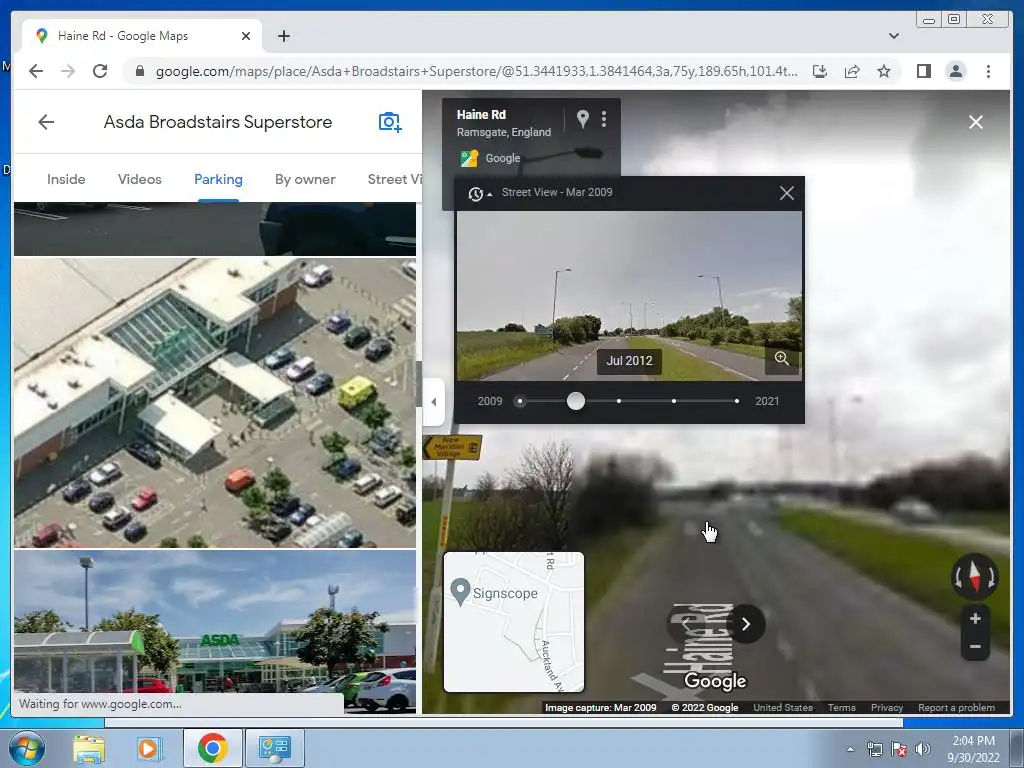Bookmark this page with the star
Image resolution: width=1024 pixels, height=768 pixels.
884,71
